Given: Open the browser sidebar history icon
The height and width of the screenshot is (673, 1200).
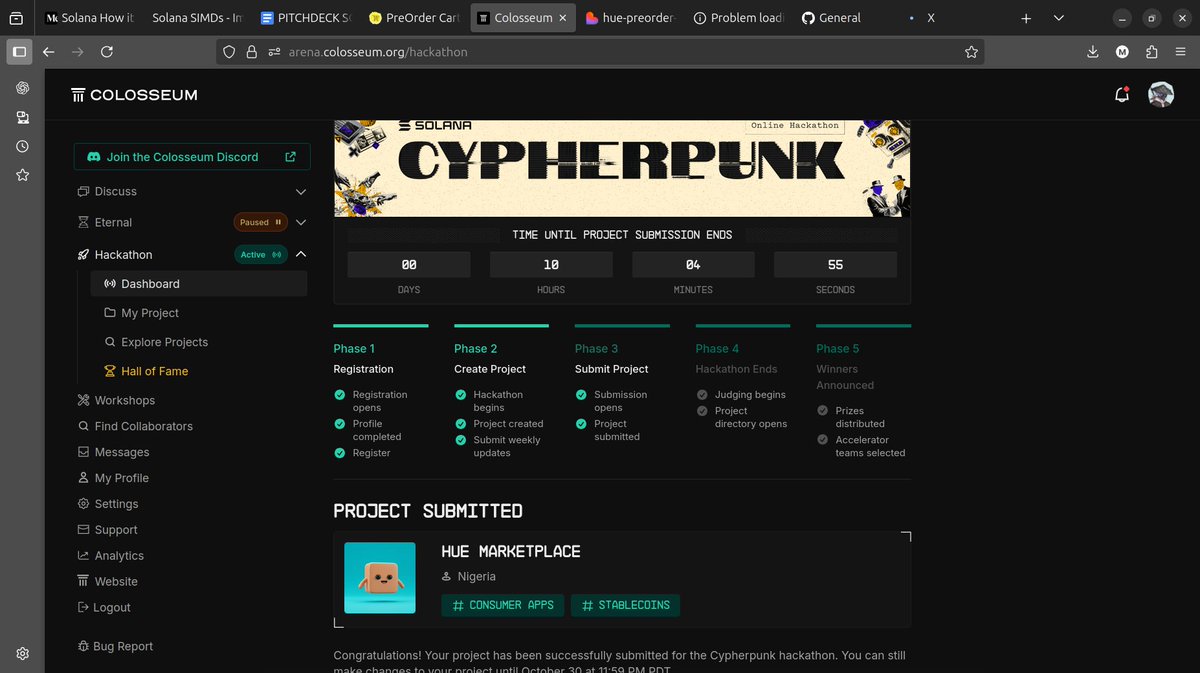Looking at the screenshot, I should pos(22,146).
